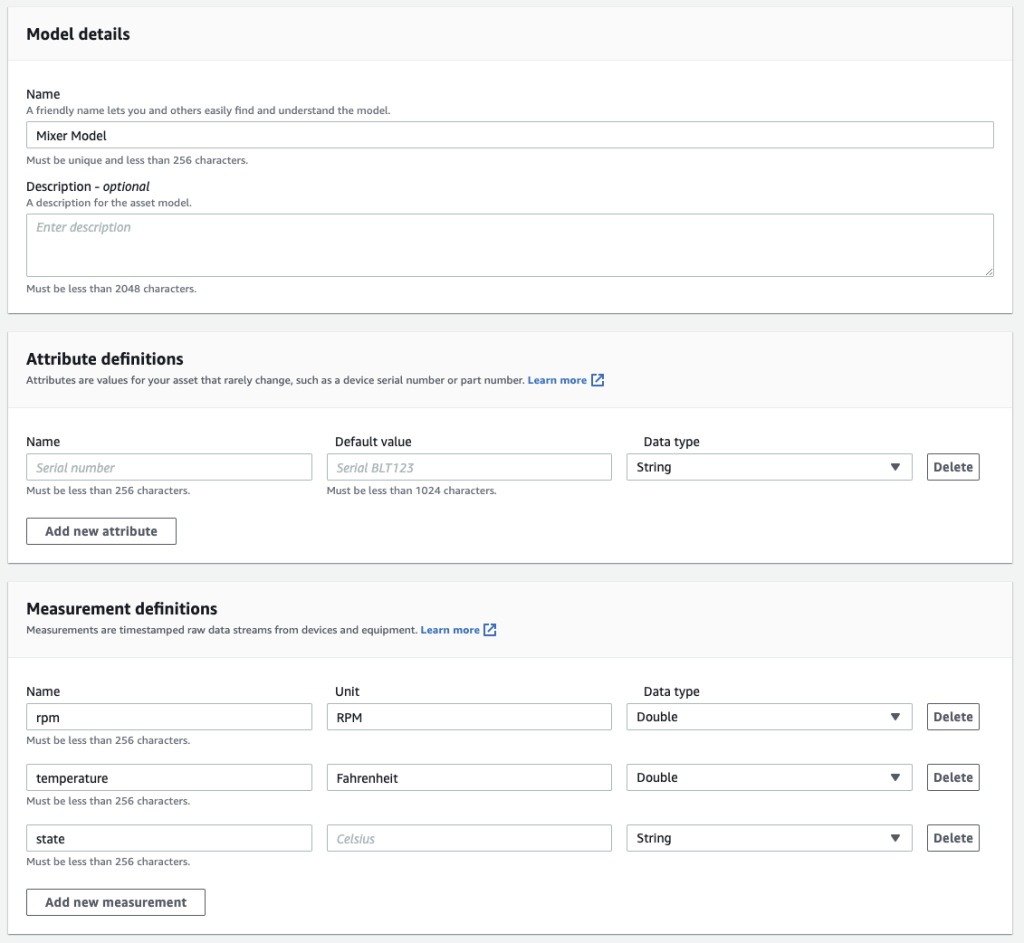Delete the attribute definition row

[x=952, y=467]
